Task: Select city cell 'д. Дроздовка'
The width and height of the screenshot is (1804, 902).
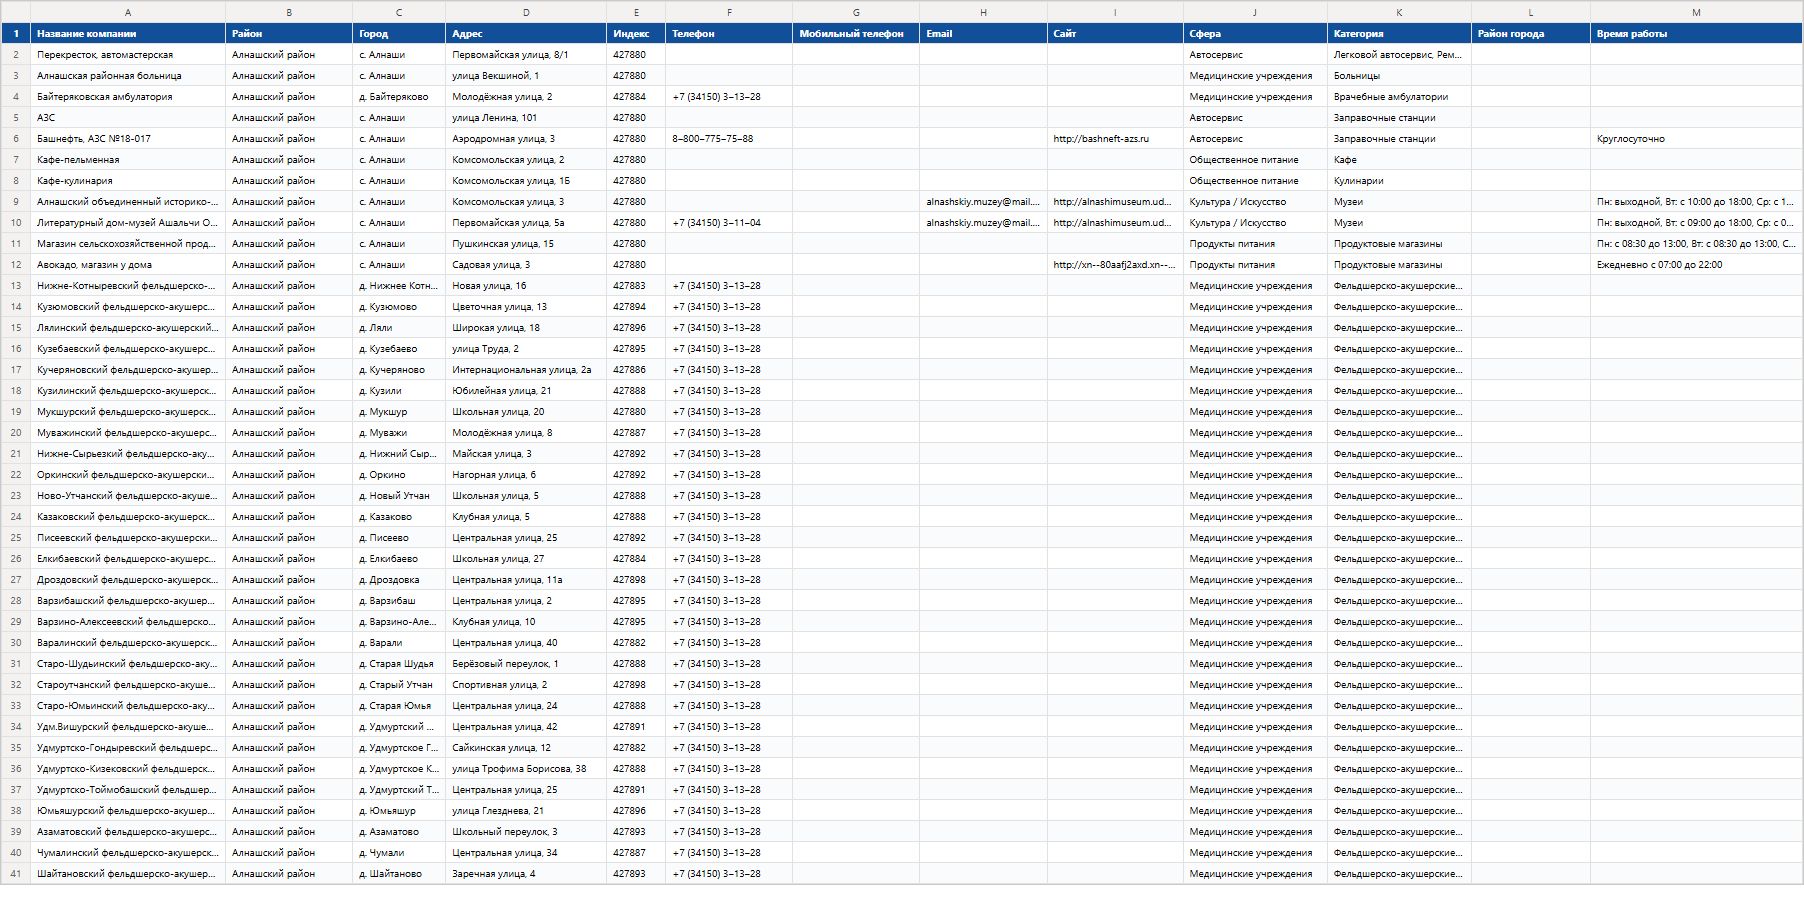Action: [x=399, y=580]
